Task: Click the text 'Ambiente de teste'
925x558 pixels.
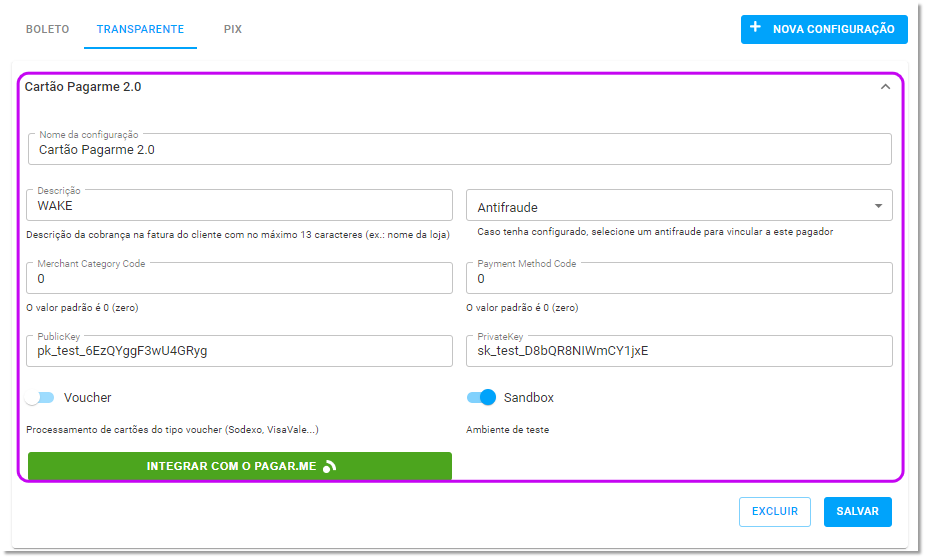Action: (x=507, y=429)
